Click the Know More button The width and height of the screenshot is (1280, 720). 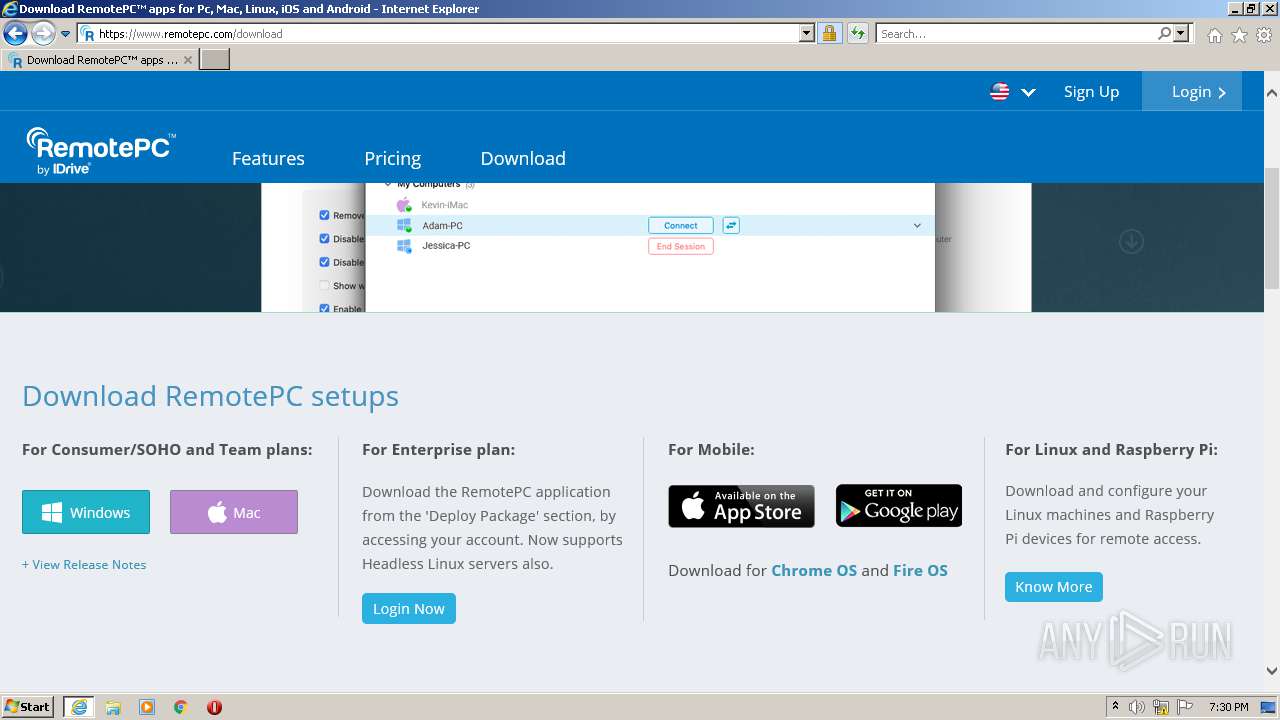point(1054,586)
